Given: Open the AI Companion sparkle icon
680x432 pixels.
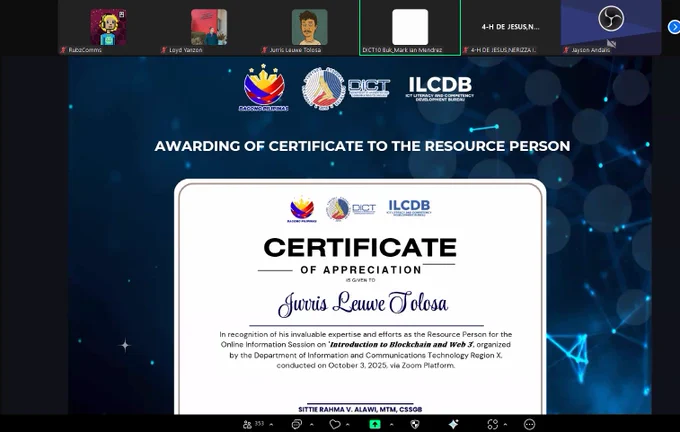Looking at the screenshot, I should (x=453, y=424).
